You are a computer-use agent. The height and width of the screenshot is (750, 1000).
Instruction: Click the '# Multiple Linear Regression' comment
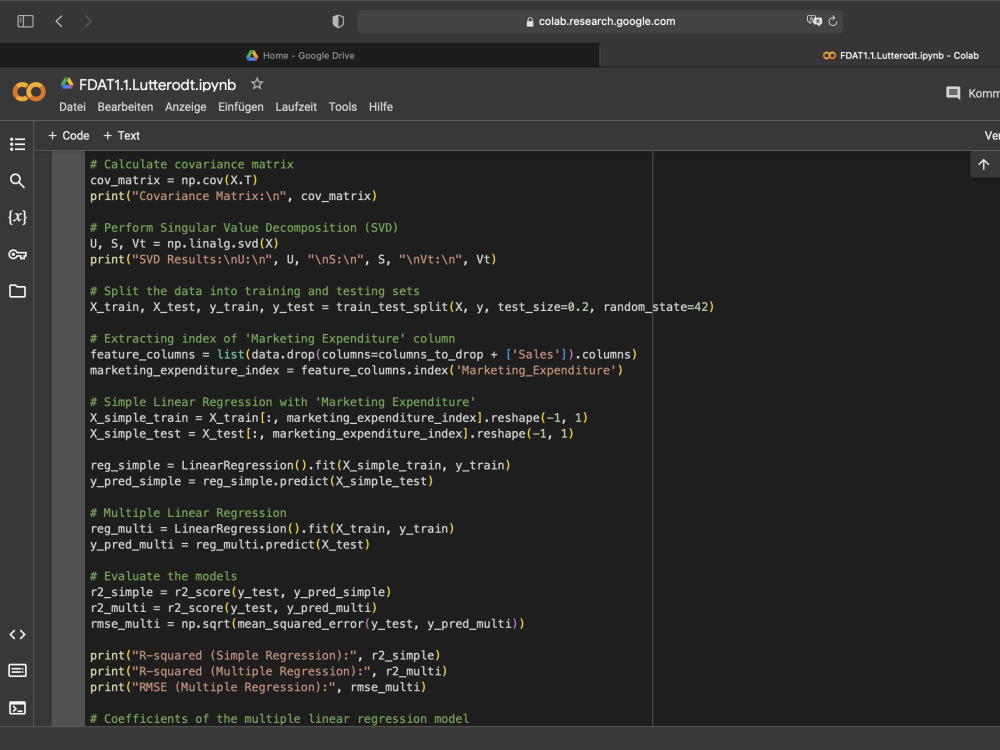(x=188, y=513)
